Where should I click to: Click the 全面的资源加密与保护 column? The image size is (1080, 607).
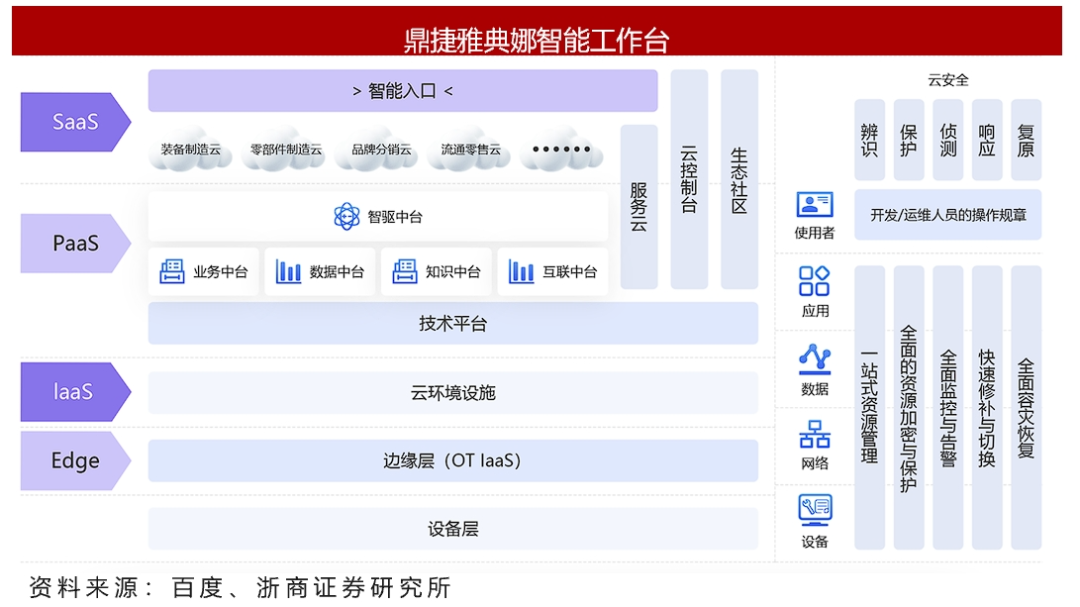(909, 407)
